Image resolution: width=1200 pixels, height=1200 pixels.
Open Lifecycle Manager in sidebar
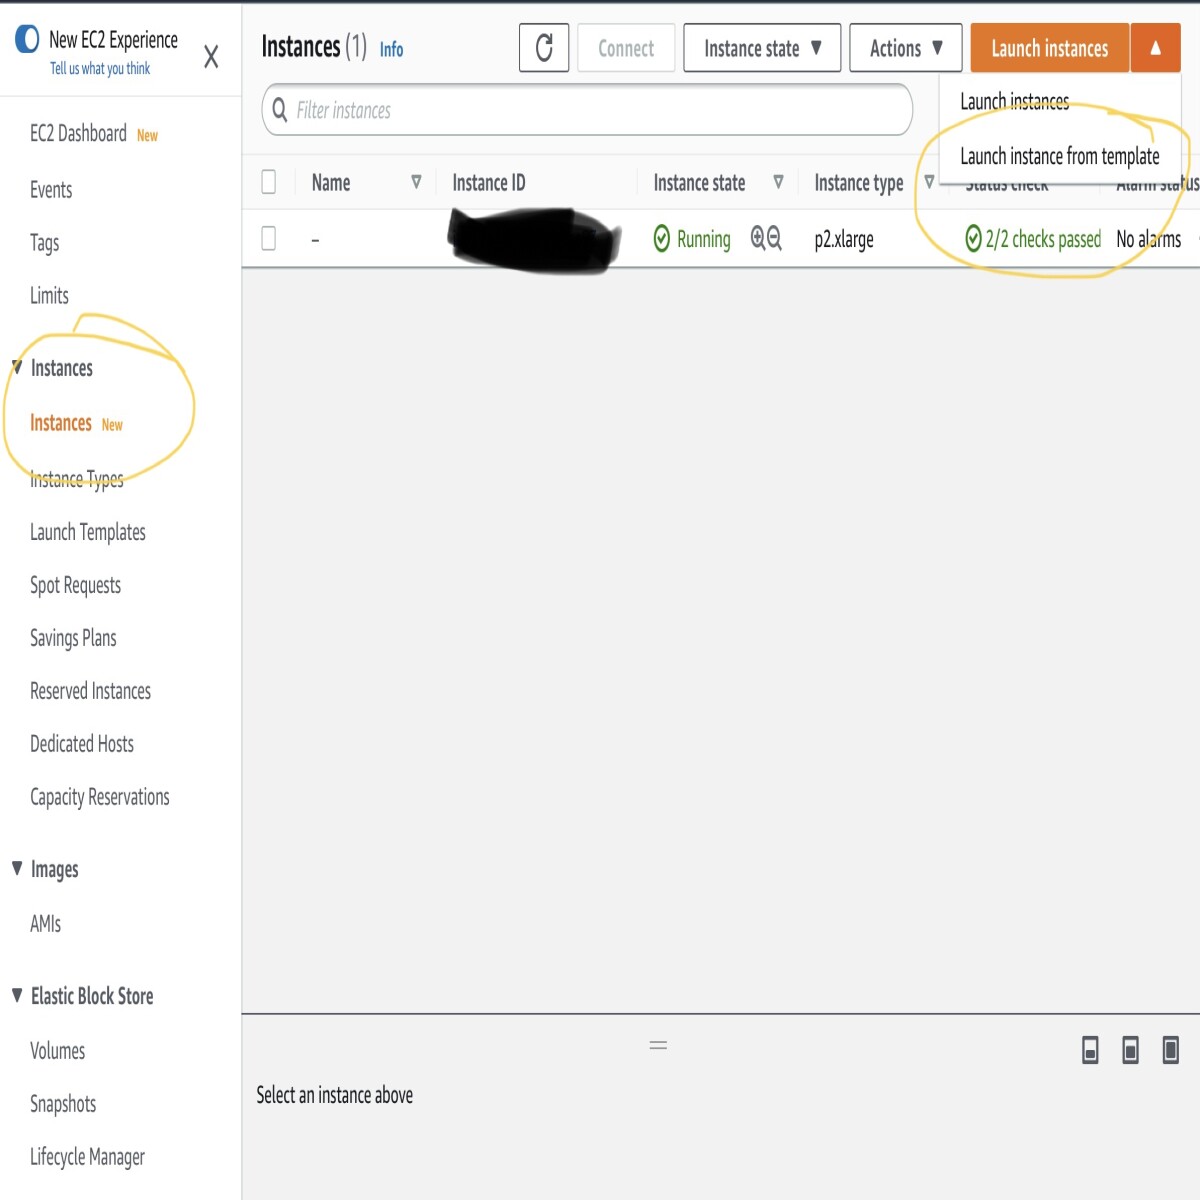(x=87, y=1157)
